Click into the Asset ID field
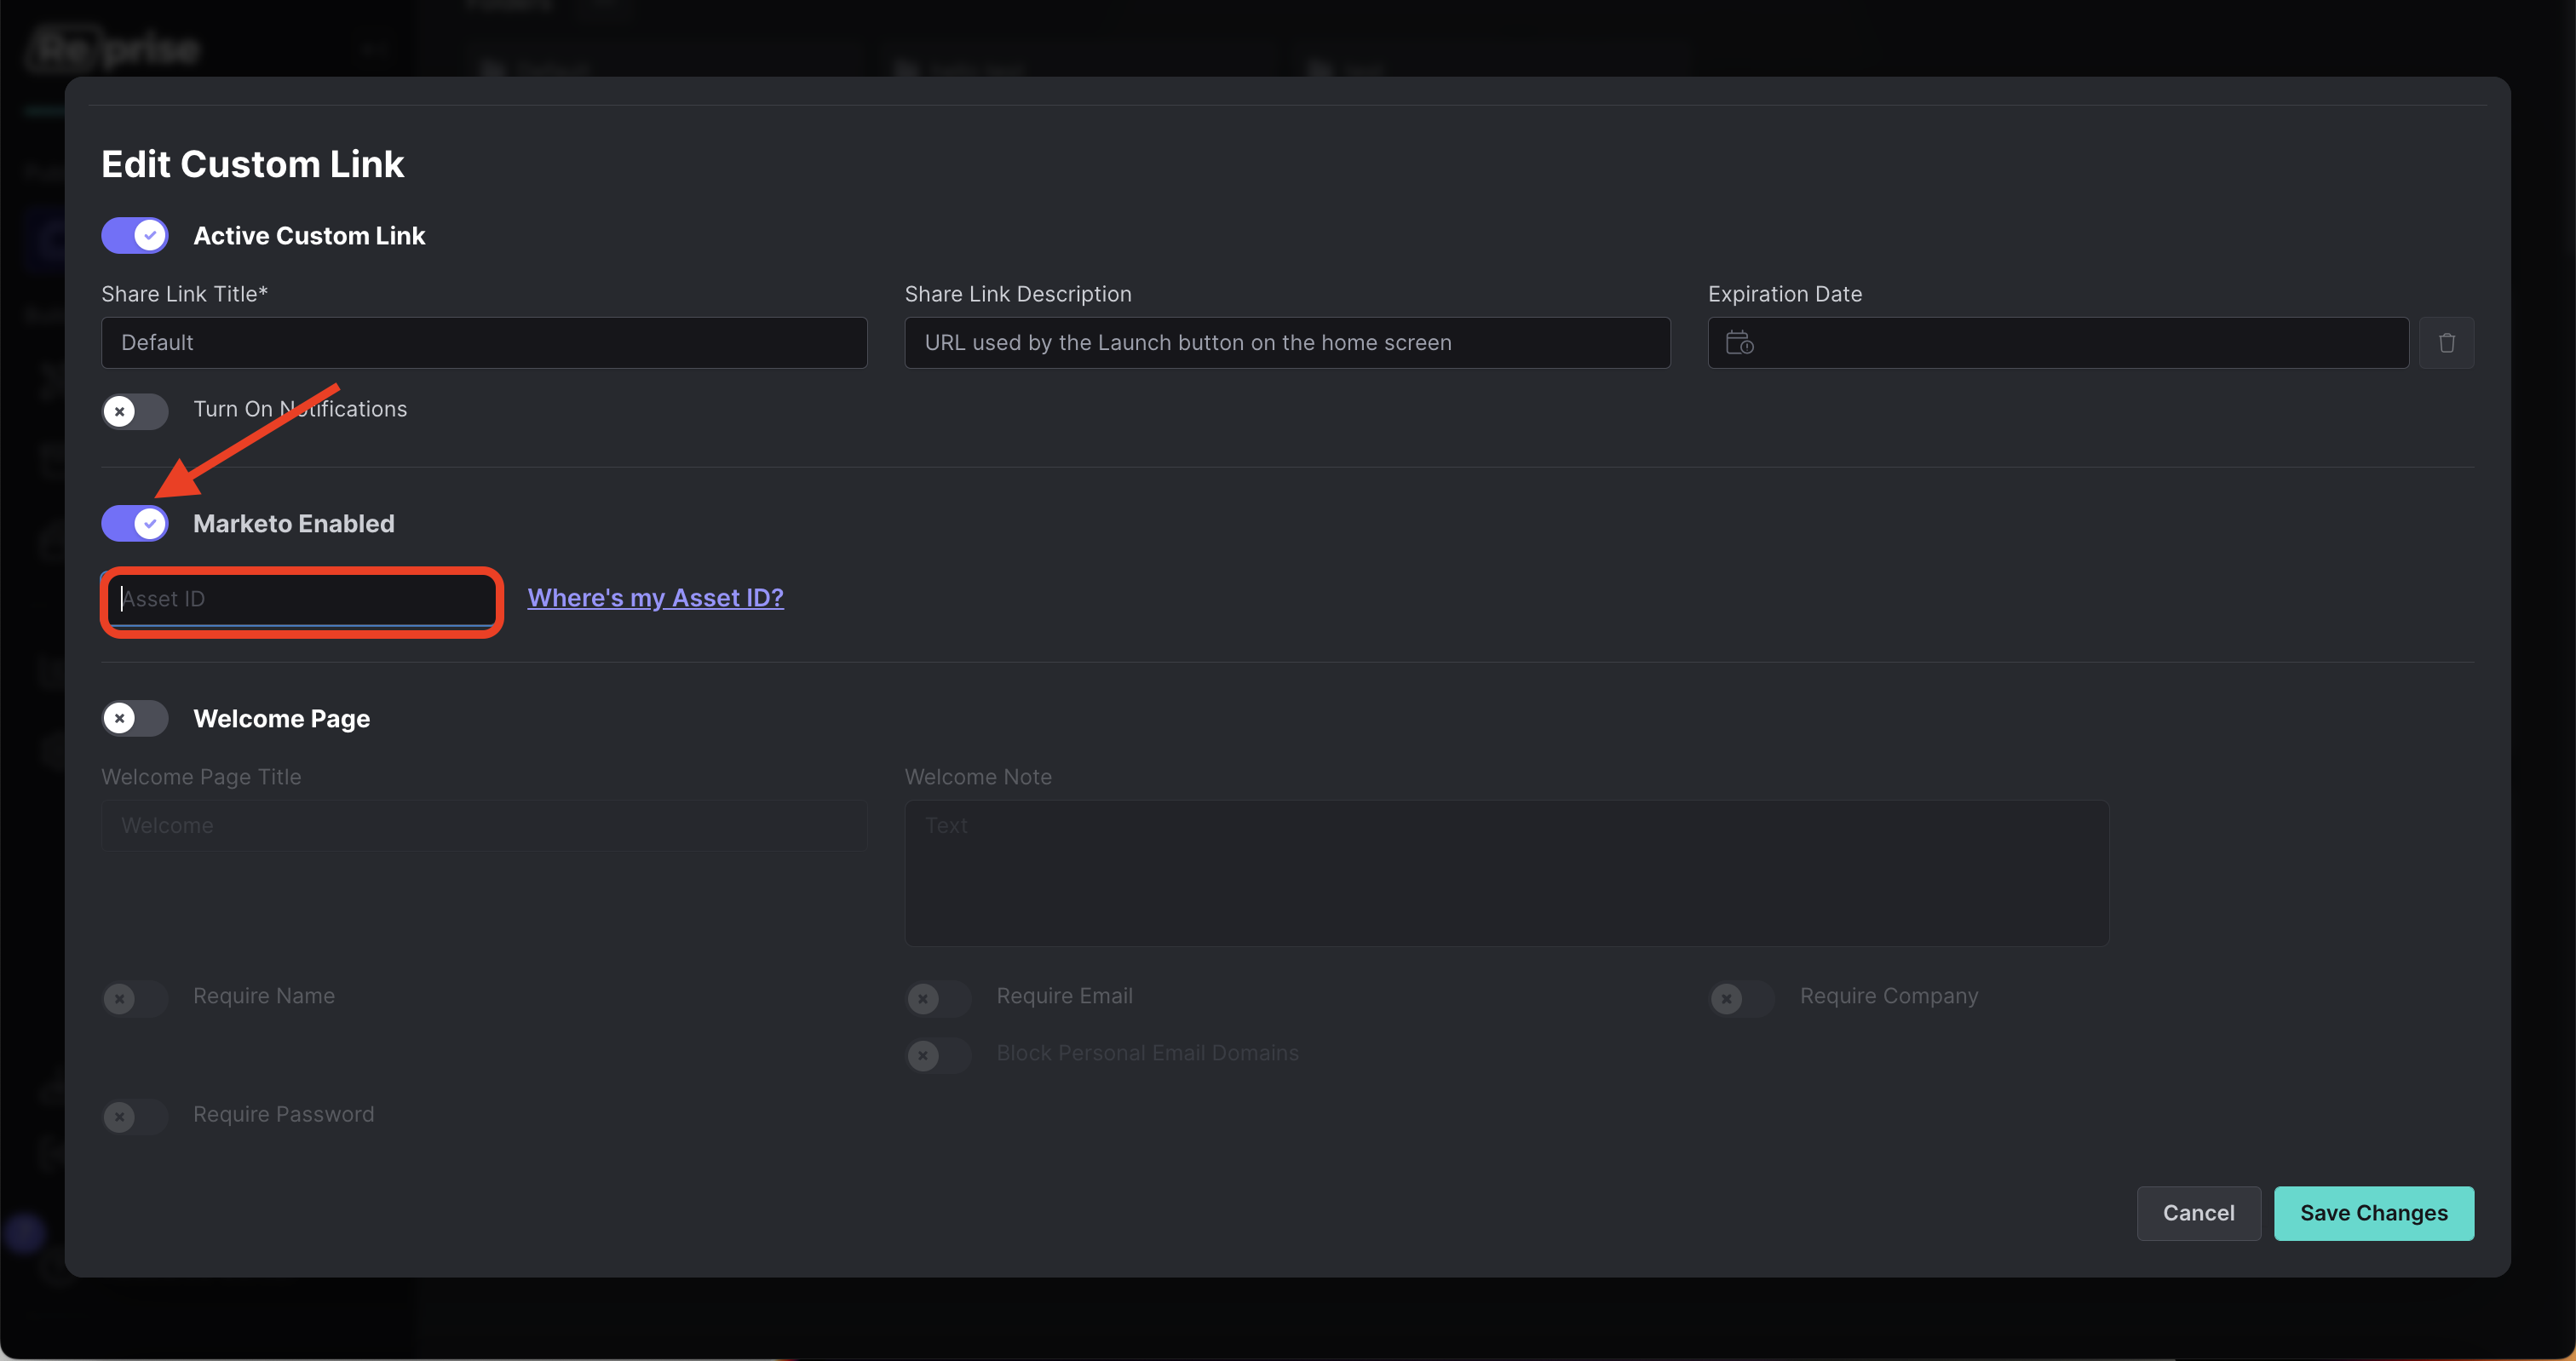 point(302,599)
